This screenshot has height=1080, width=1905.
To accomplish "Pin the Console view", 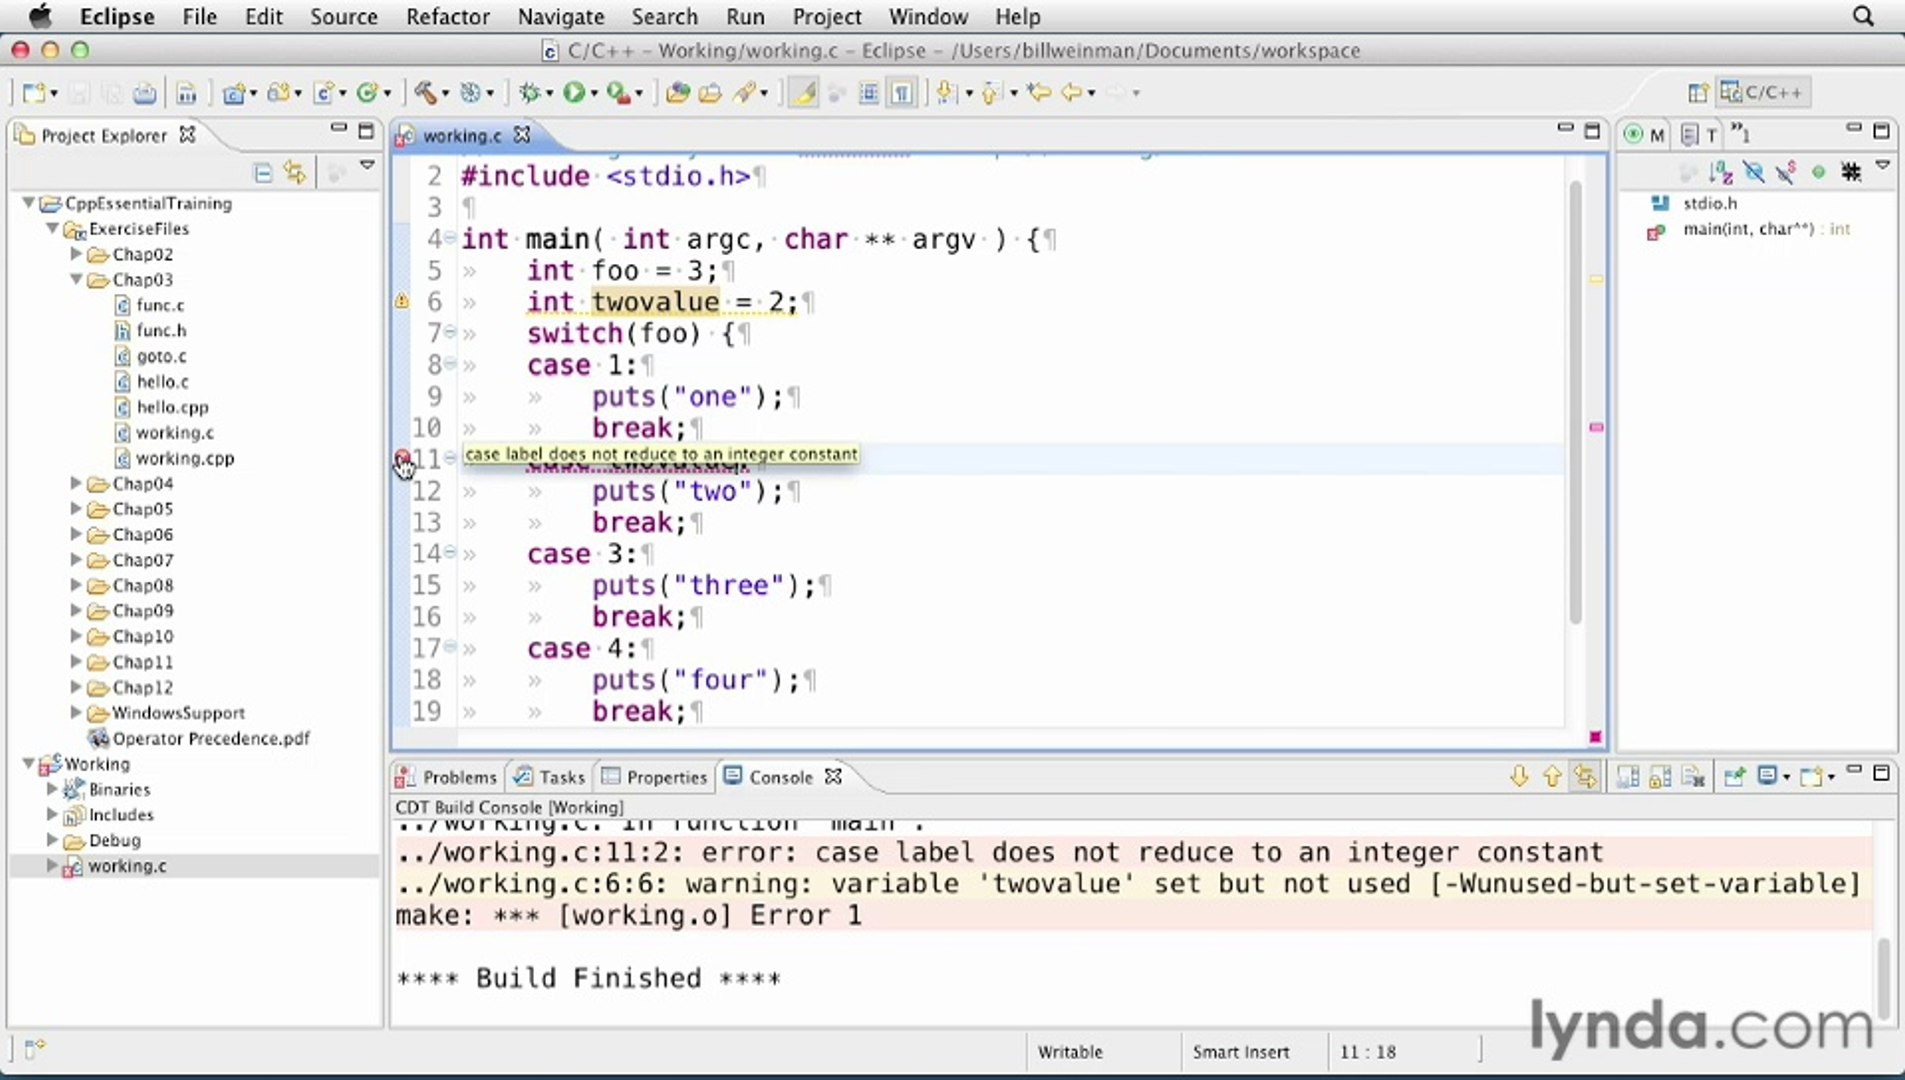I will click(x=1734, y=777).
